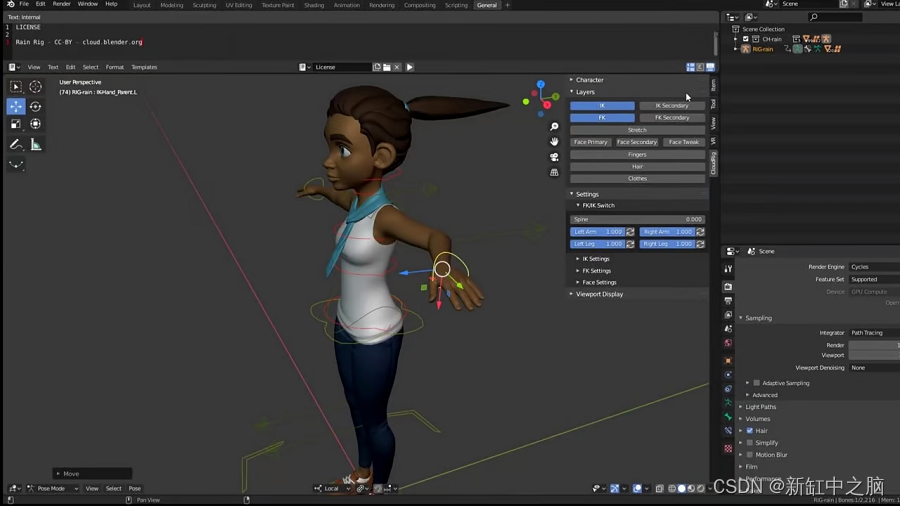This screenshot has height=506, width=900.
Task: Open the Pose Mode dropdown
Action: (x=53, y=489)
